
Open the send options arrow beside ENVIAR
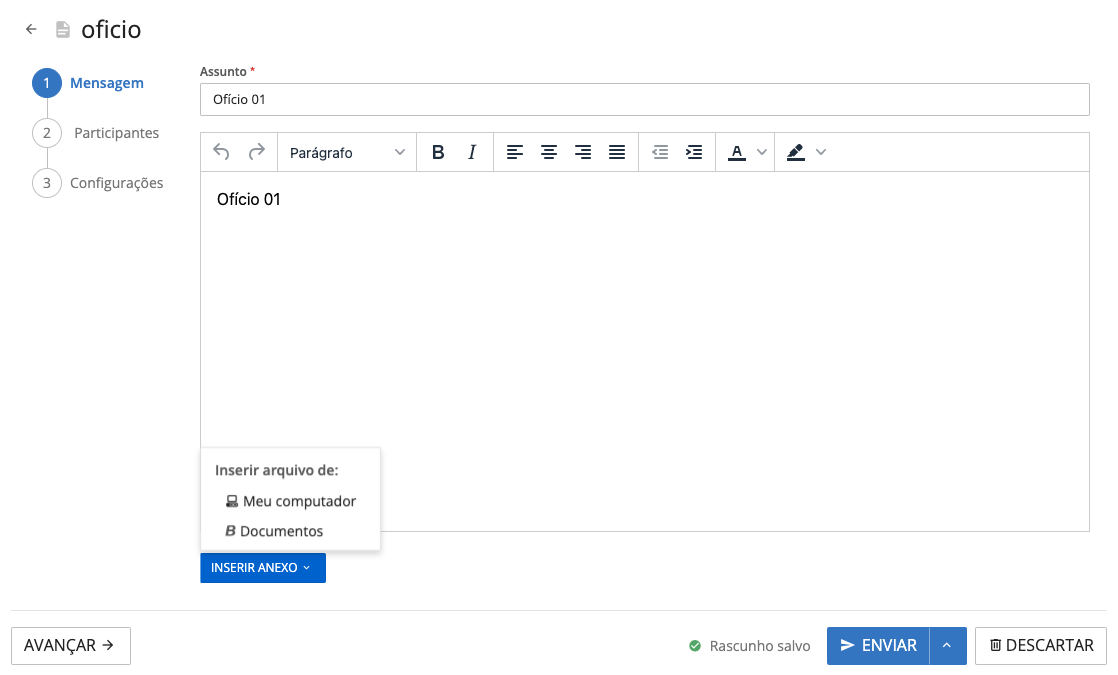pyautogui.click(x=947, y=646)
